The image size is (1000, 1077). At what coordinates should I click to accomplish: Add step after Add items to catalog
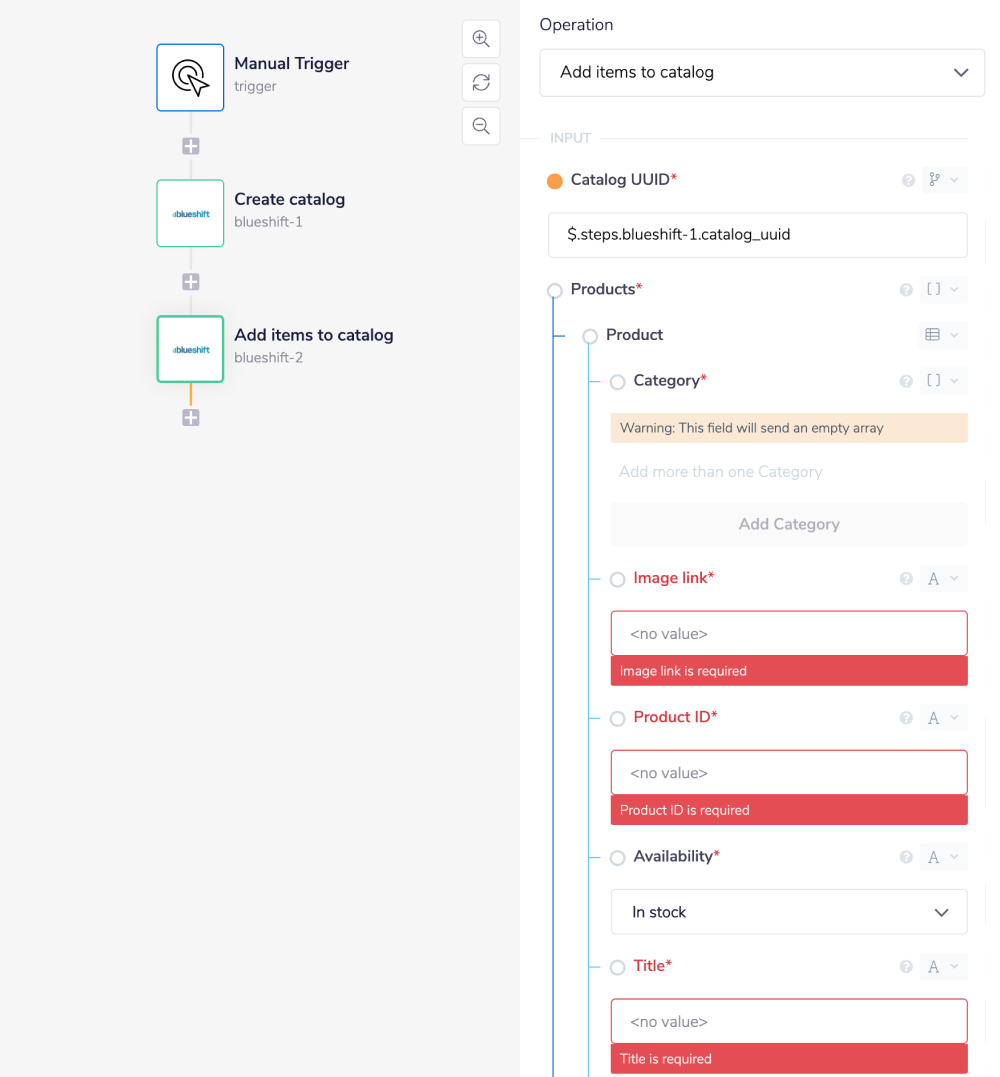[x=191, y=418]
